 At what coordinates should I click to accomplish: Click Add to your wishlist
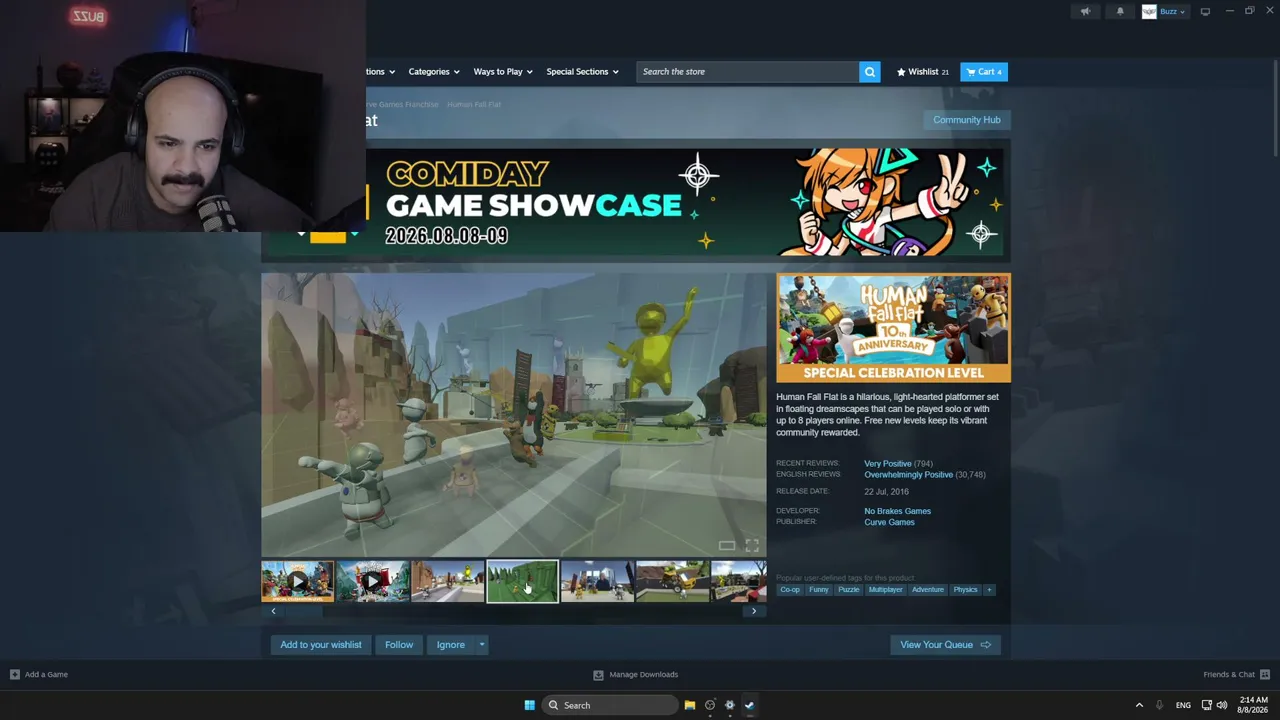coord(321,645)
